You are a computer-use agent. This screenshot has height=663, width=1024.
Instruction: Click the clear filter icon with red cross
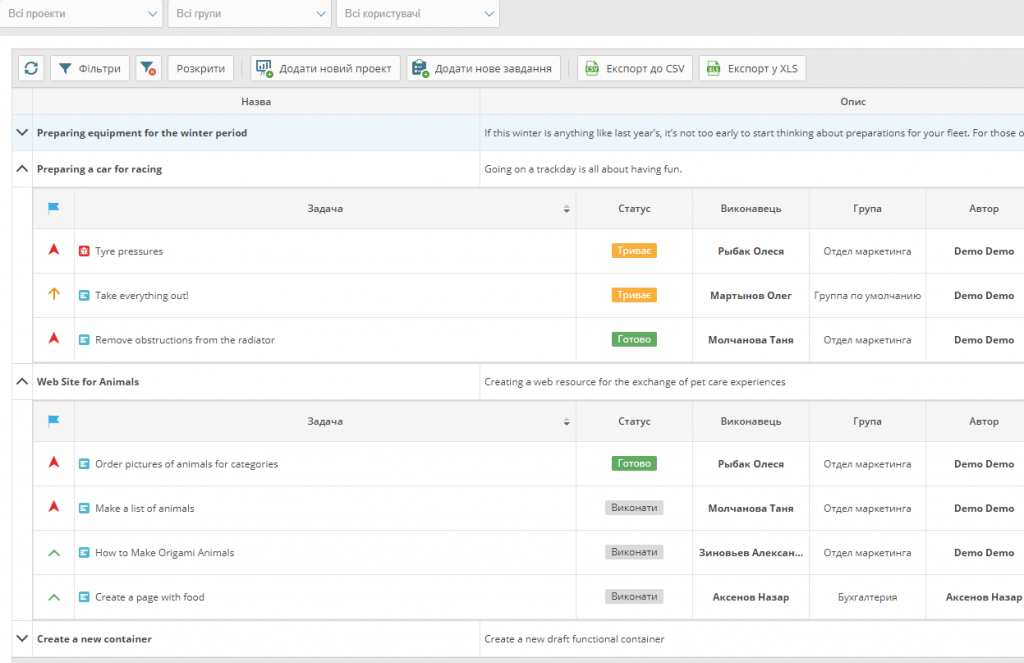coord(148,68)
